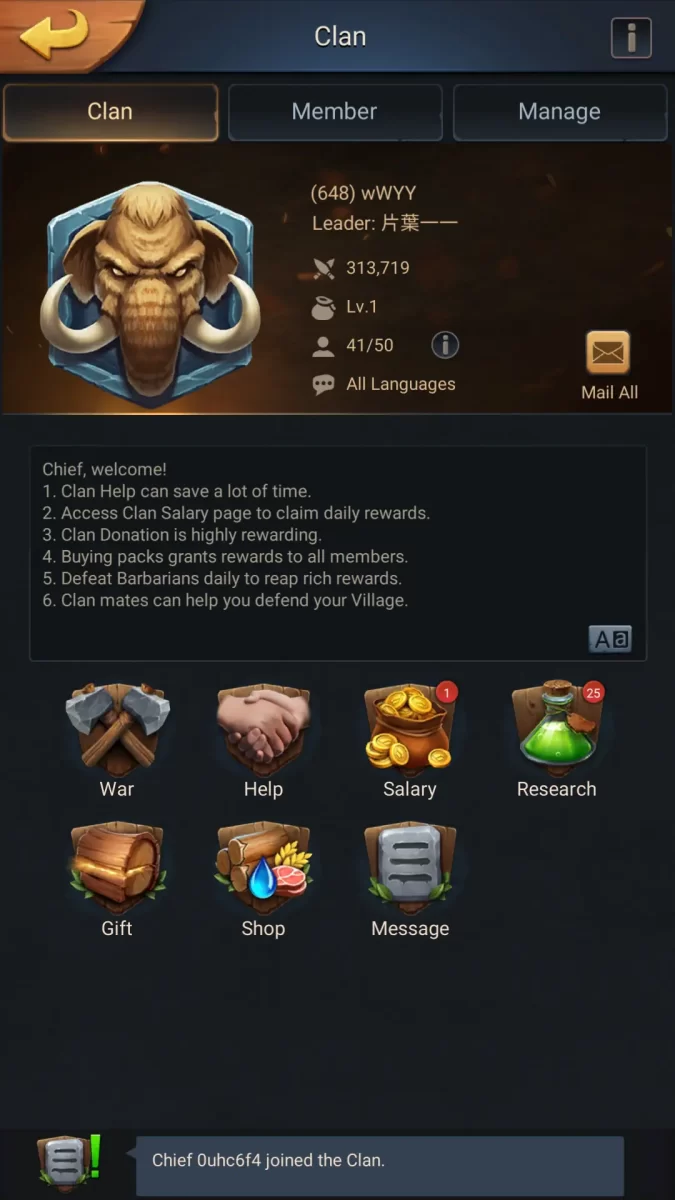Tap the mammoth clan emblem

pos(150,294)
